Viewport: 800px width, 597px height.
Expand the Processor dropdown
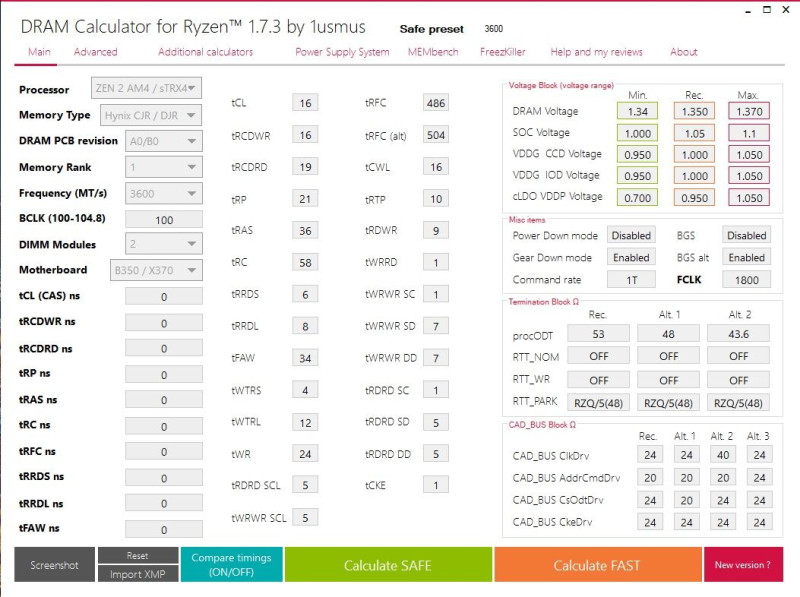pos(146,88)
